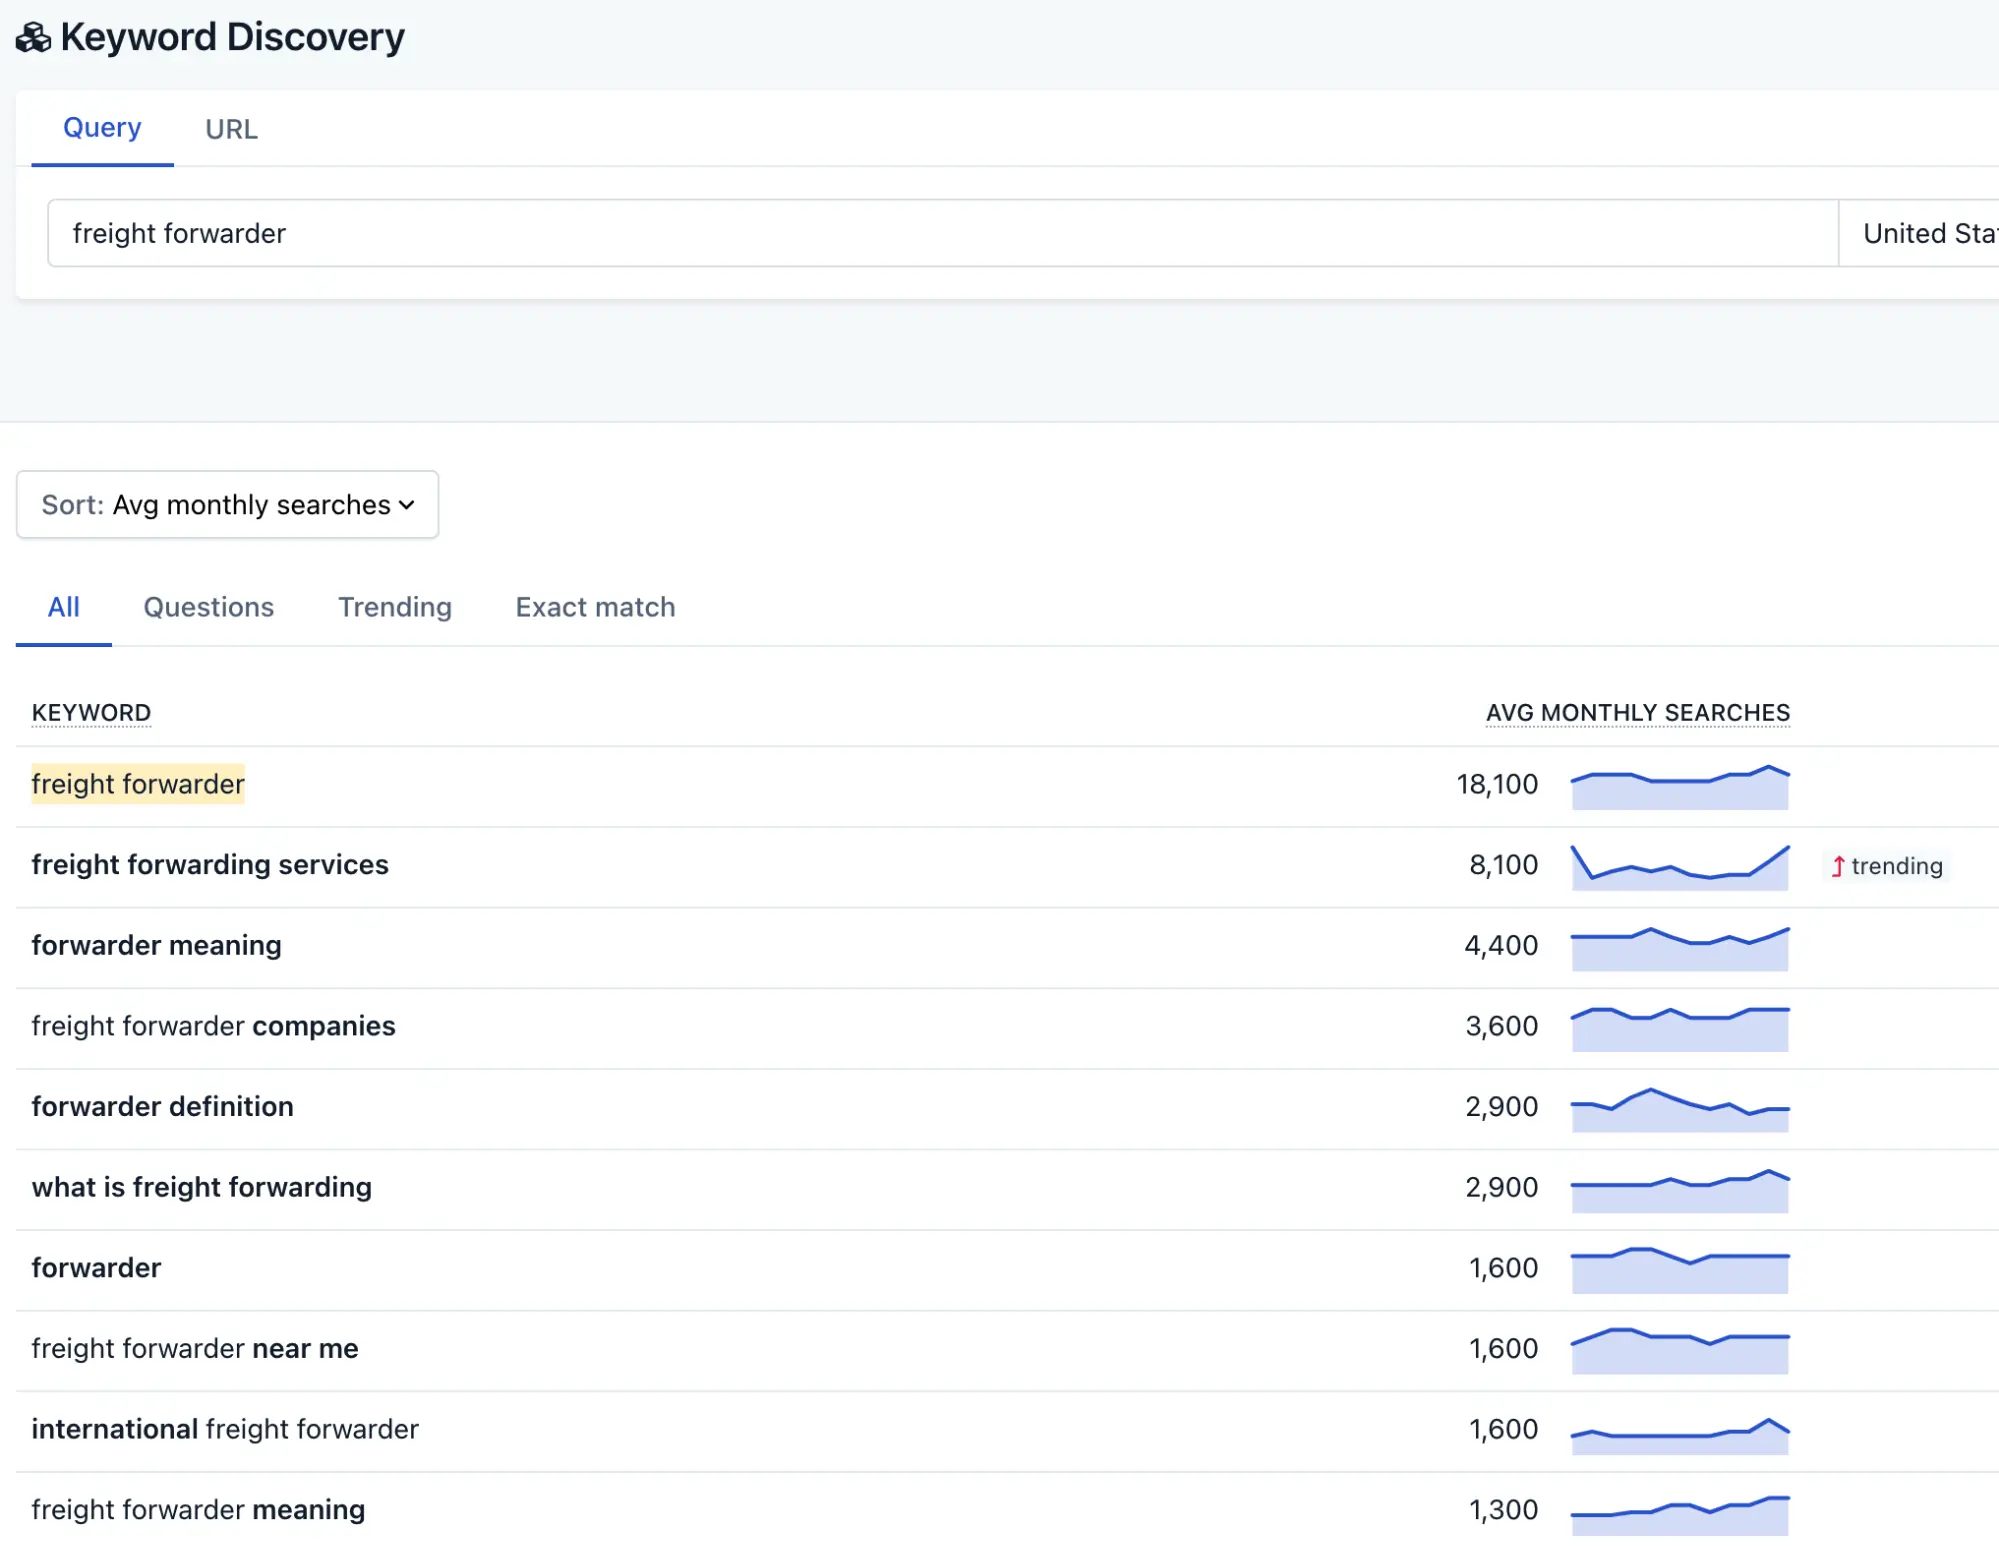Open the Sort Avg monthly searches dropdown
This screenshot has height=1548, width=1999.
(227, 505)
